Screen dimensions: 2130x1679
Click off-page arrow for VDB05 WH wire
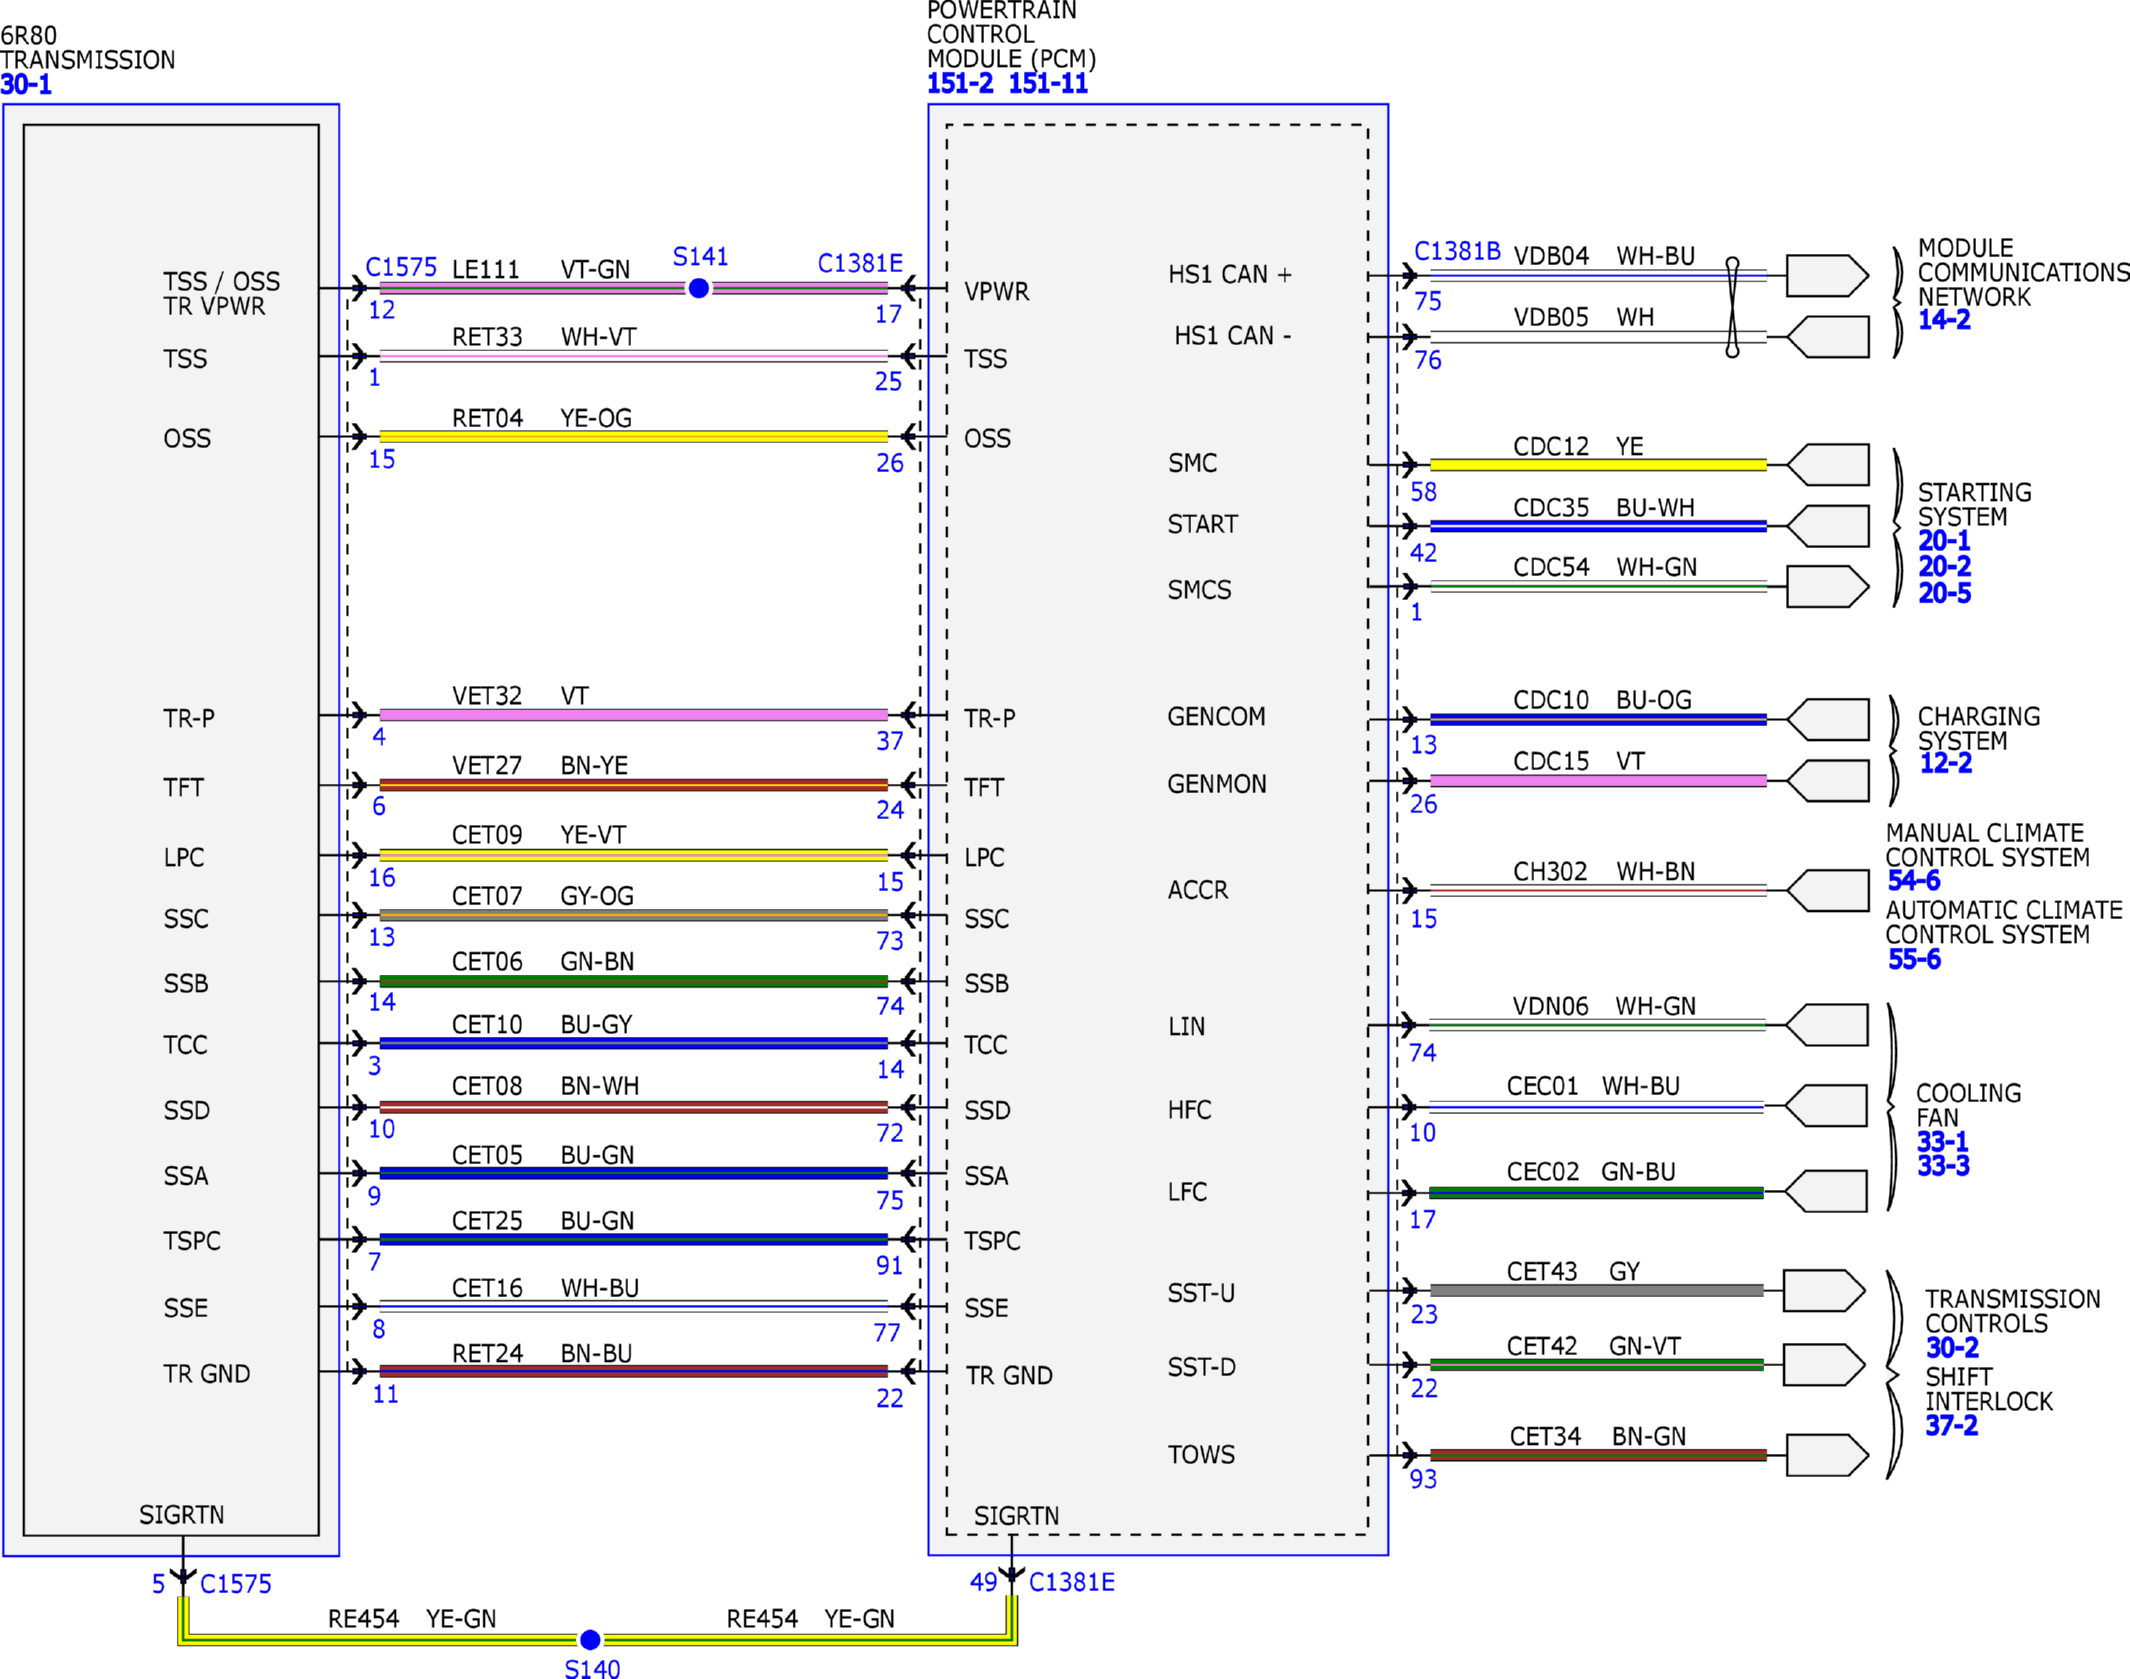point(1827,337)
